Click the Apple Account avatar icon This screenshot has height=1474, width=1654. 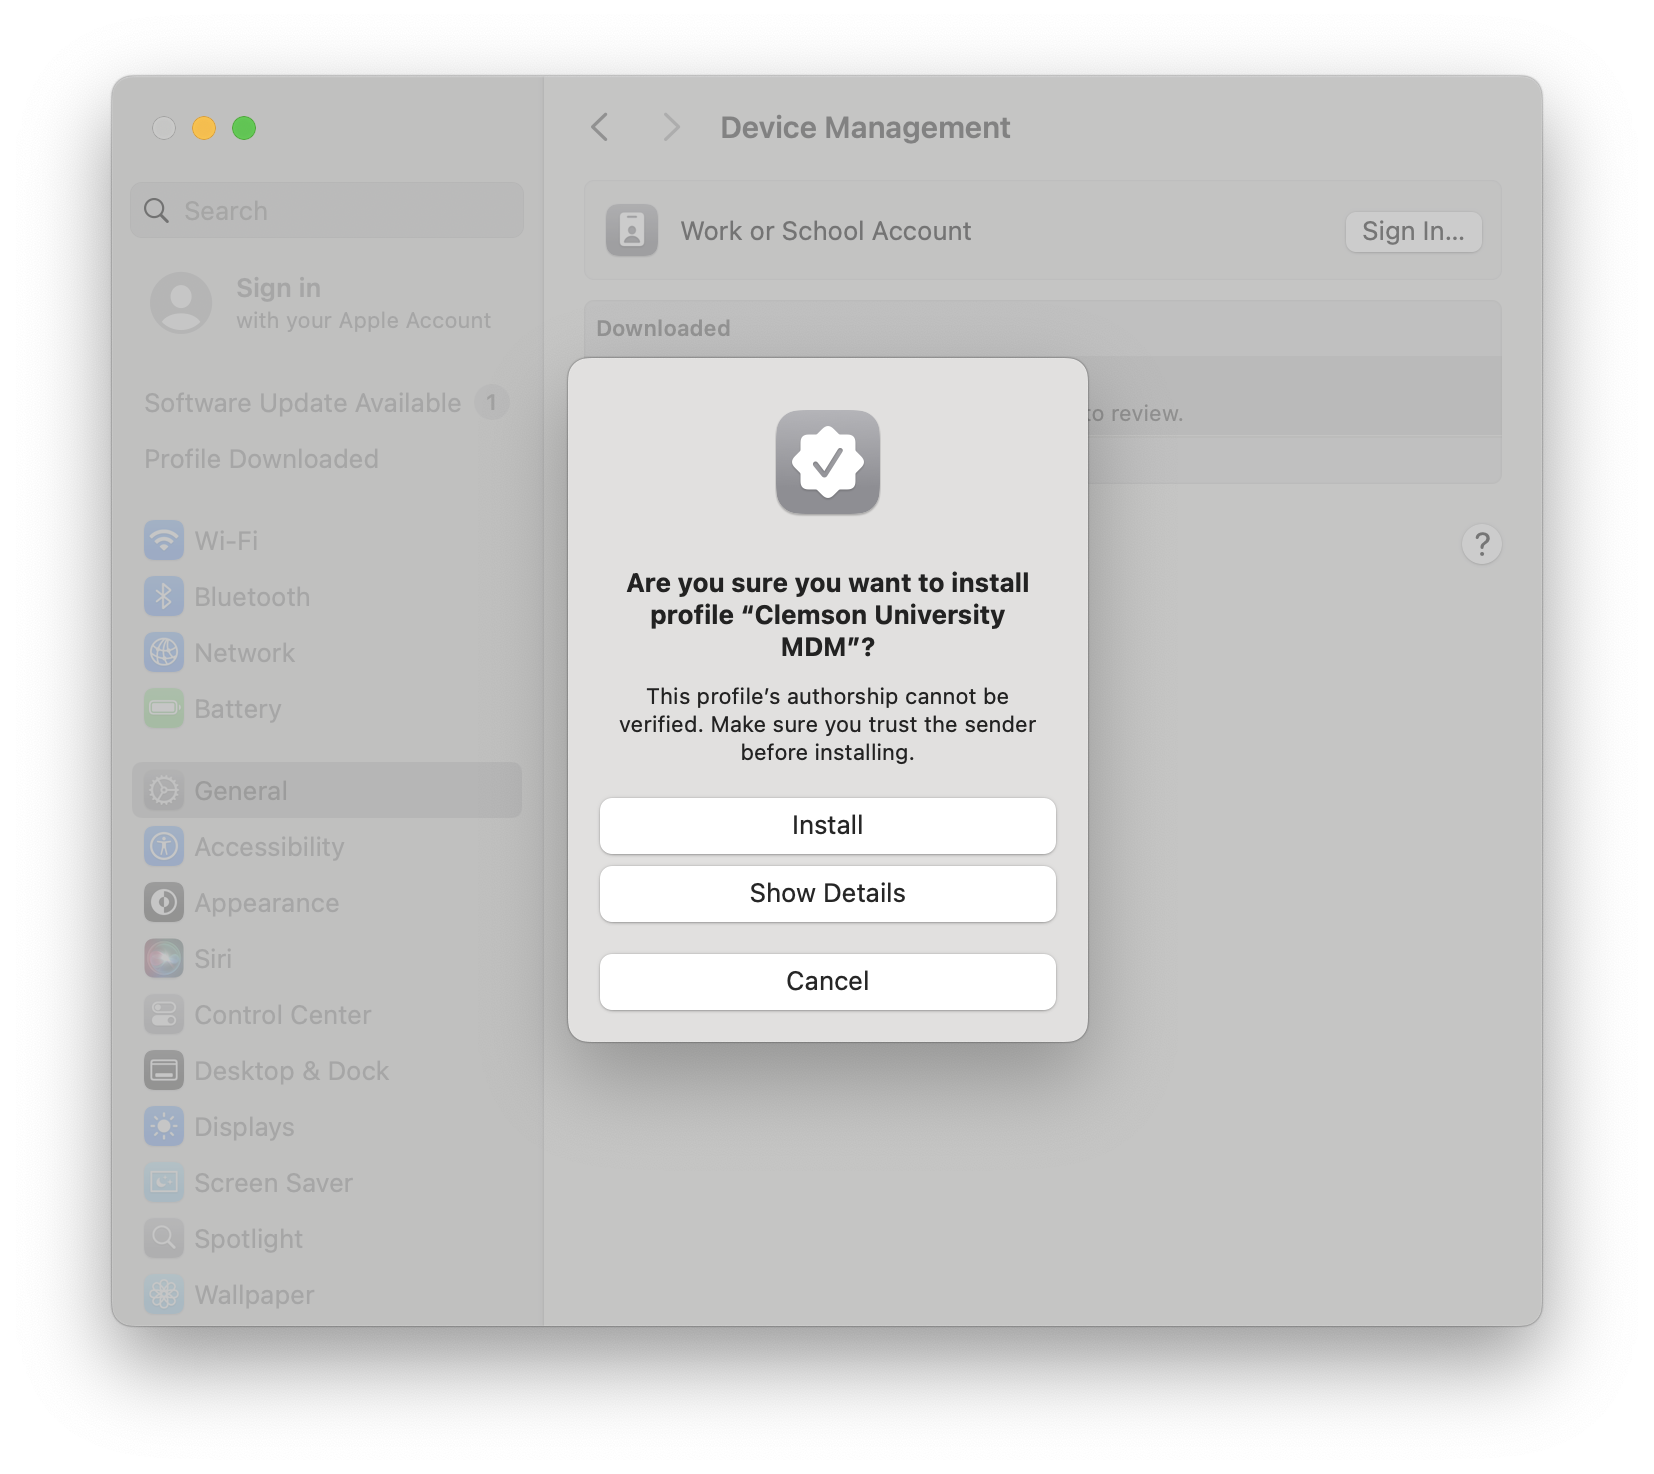(x=181, y=303)
